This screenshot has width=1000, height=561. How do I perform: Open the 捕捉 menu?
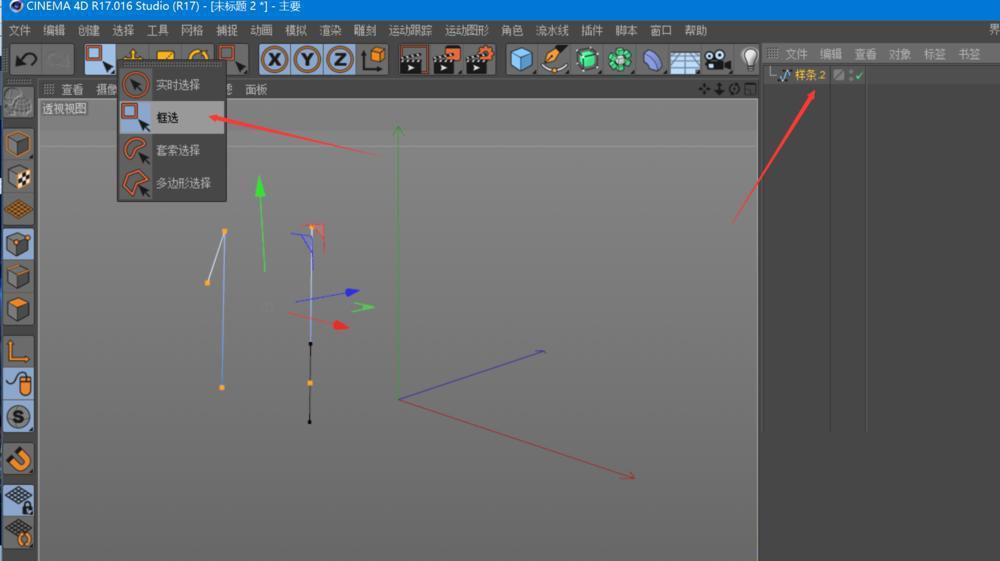(226, 31)
